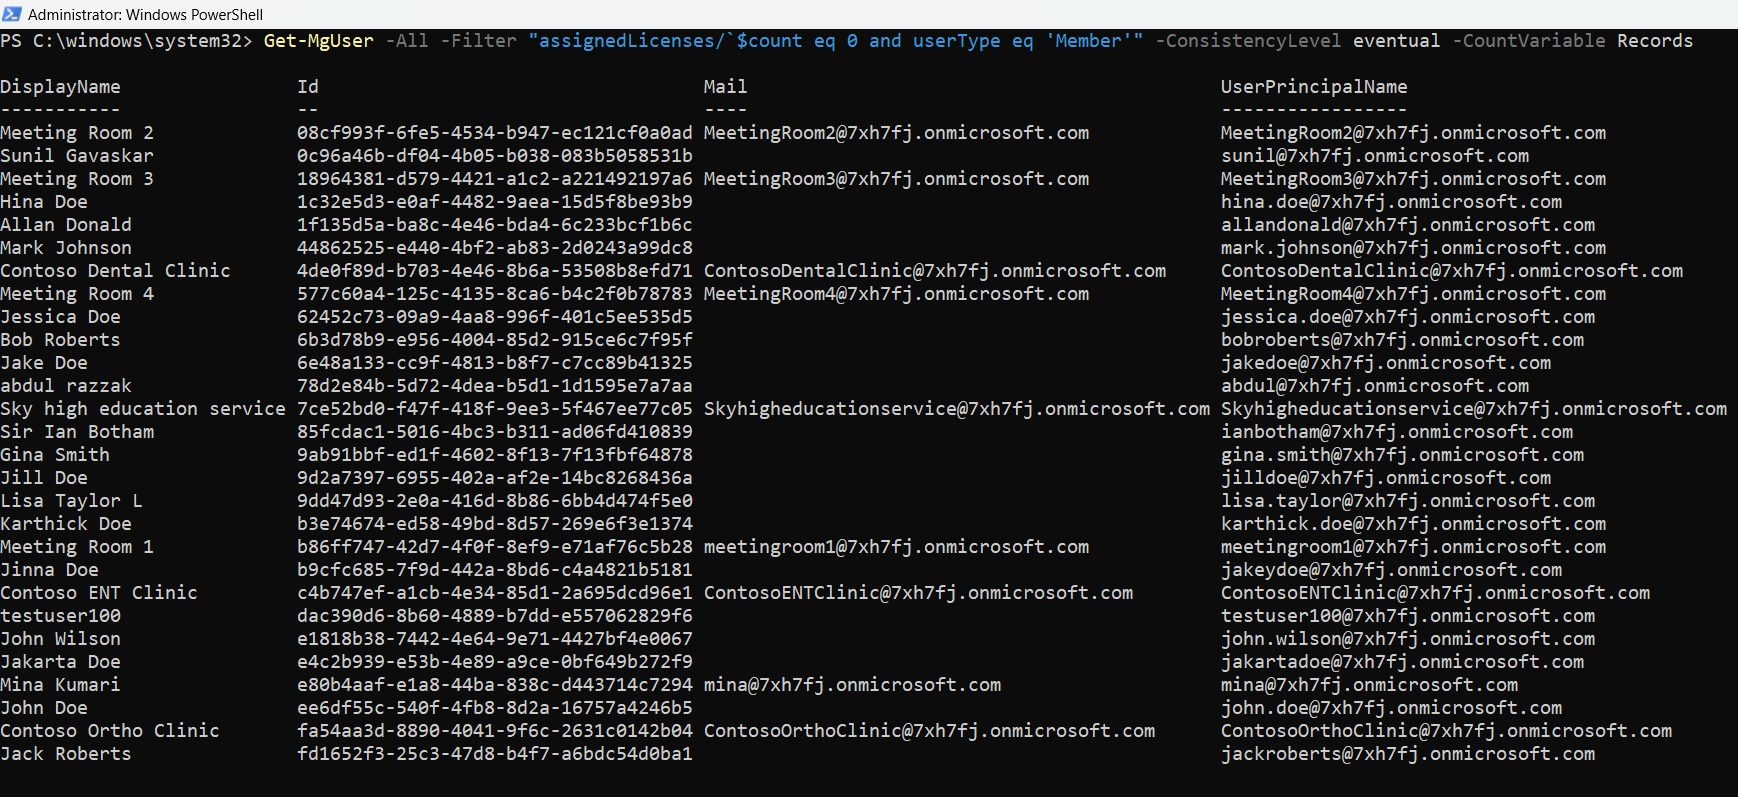Click the 'Karthick Doe' display name
Image resolution: width=1738 pixels, height=797 pixels.
pos(66,524)
